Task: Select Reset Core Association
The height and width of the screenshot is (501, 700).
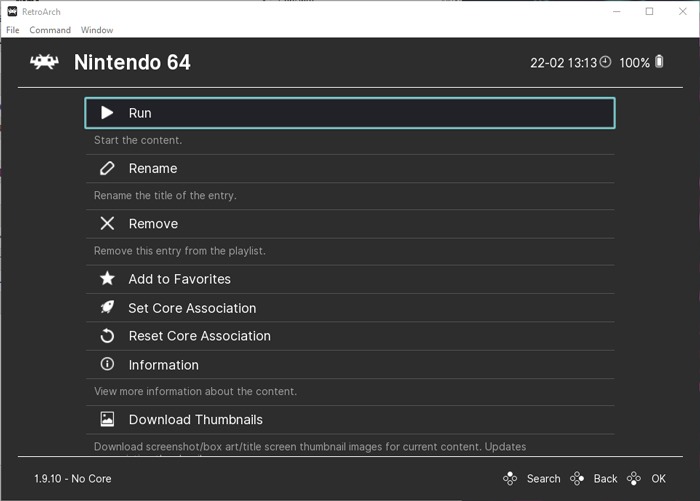Action: tap(350, 336)
